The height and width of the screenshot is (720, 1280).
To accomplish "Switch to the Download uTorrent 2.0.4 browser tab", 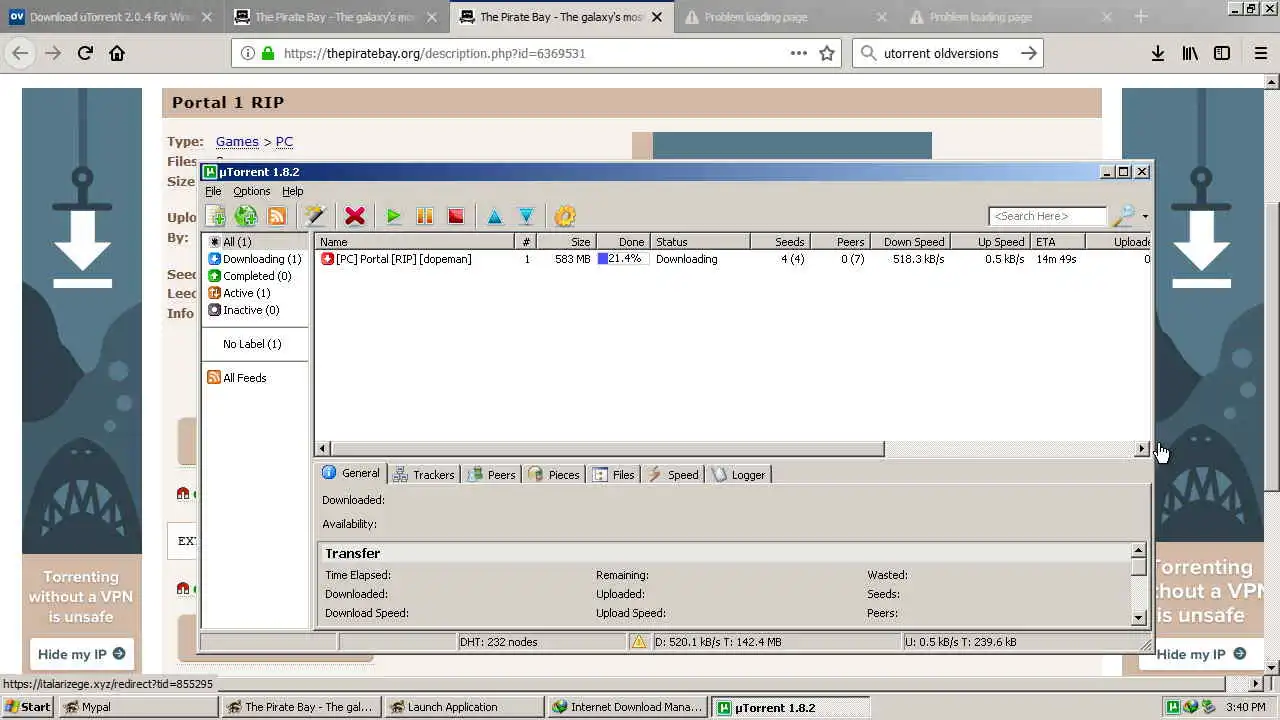I will pyautogui.click(x=113, y=17).
